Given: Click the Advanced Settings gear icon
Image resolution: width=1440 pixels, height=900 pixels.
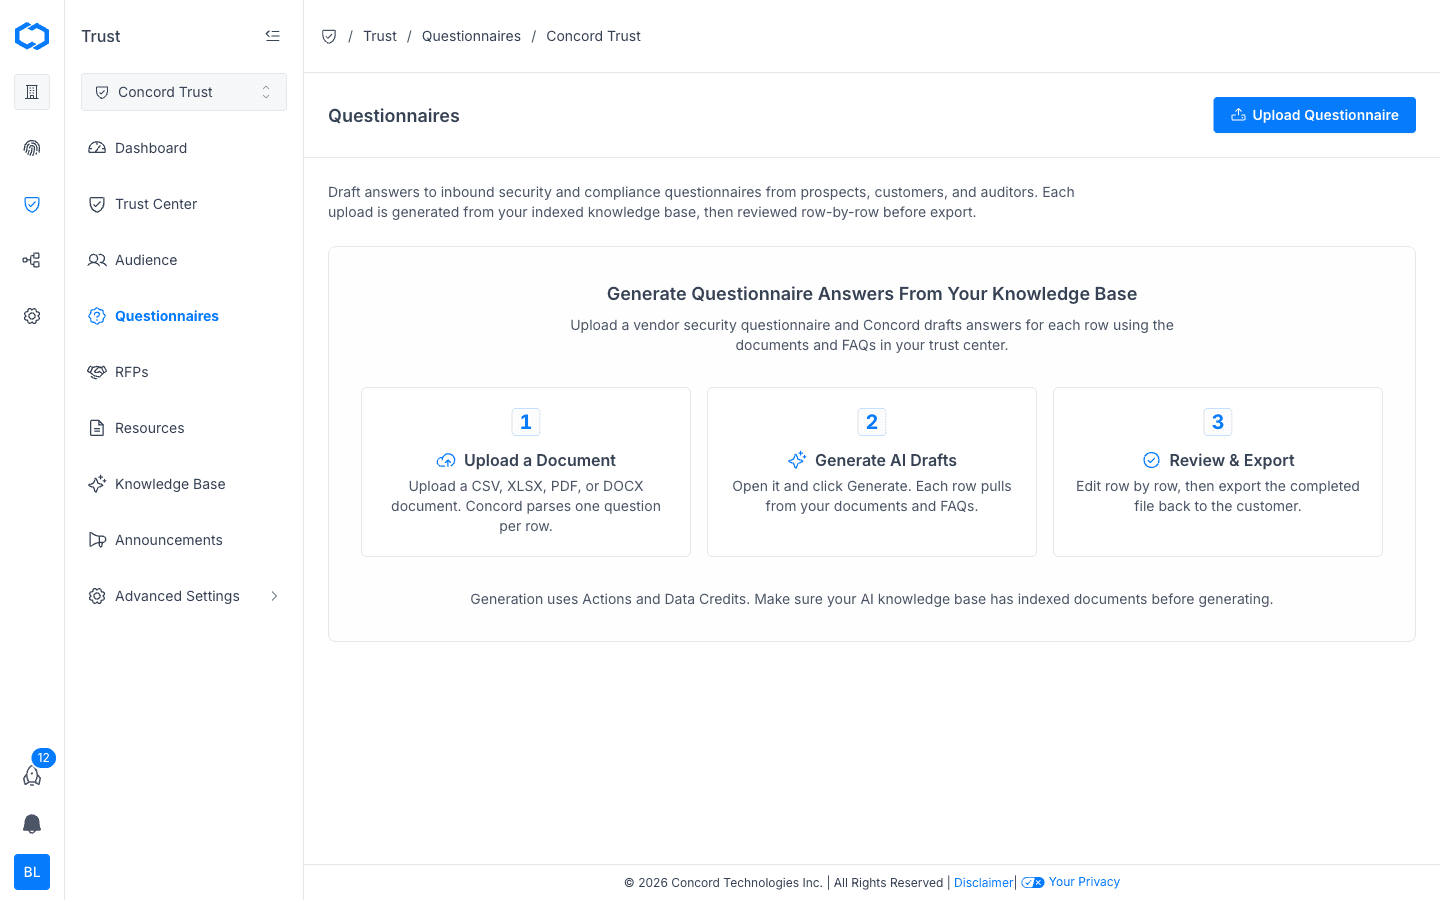Looking at the screenshot, I should point(97,596).
